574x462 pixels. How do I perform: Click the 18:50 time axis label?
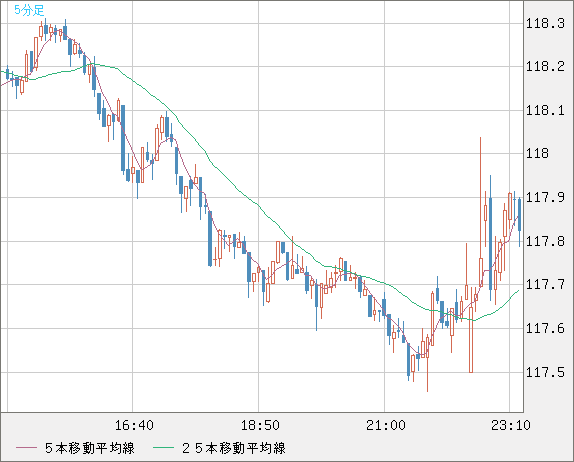tap(260, 425)
